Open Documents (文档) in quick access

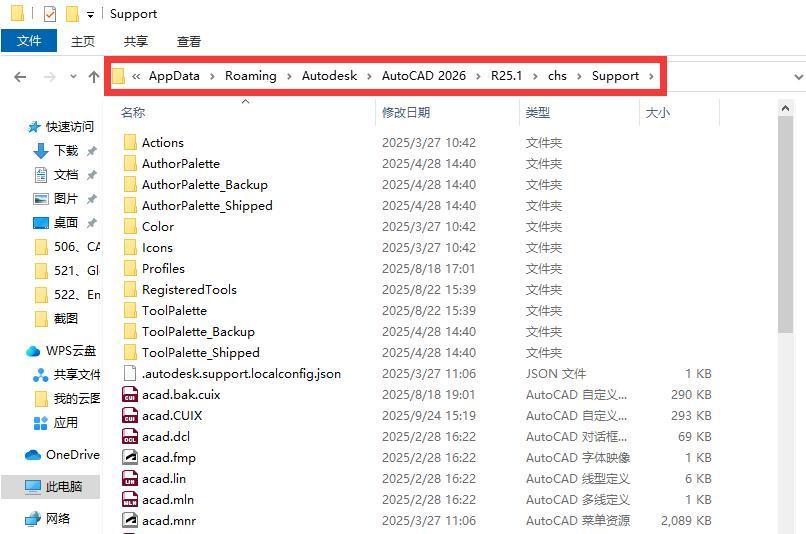(x=65, y=175)
